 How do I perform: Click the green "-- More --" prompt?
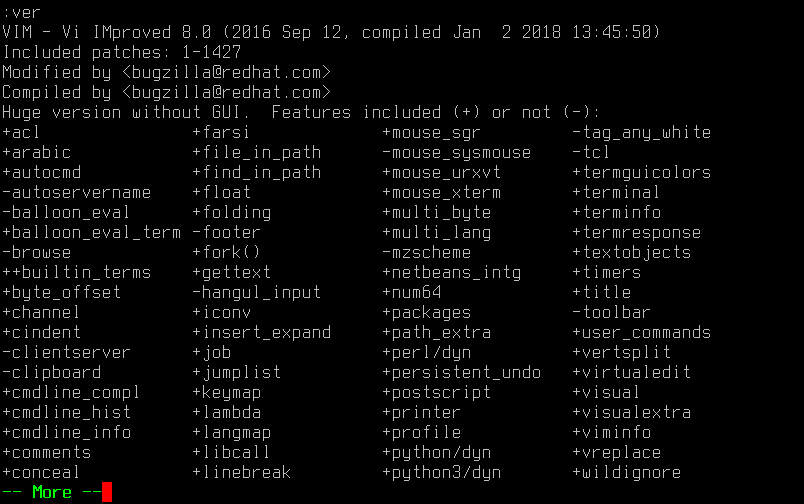(52, 492)
